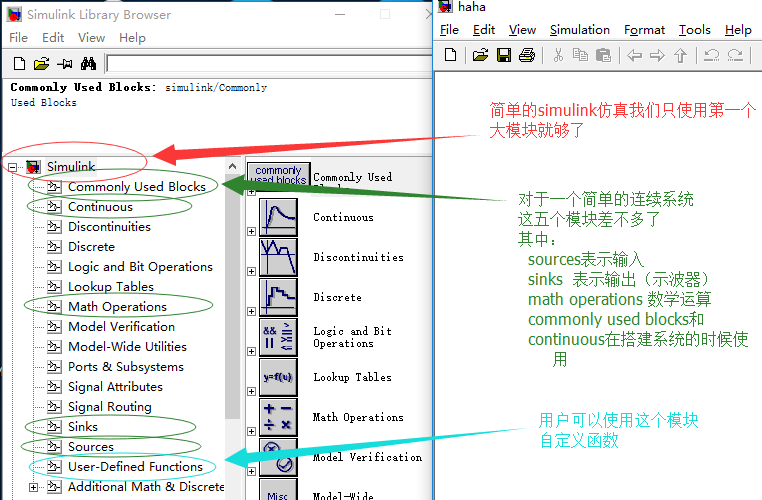Select Commonly Used Blocks in library tree
This screenshot has width=762, height=500.
[x=137, y=187]
